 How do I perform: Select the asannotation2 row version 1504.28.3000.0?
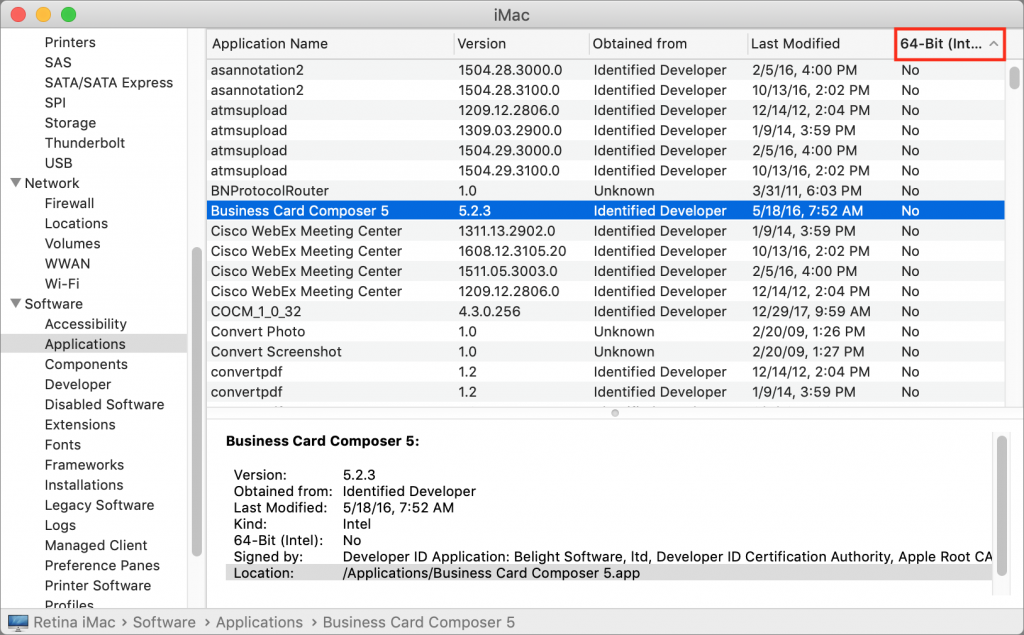(605, 70)
